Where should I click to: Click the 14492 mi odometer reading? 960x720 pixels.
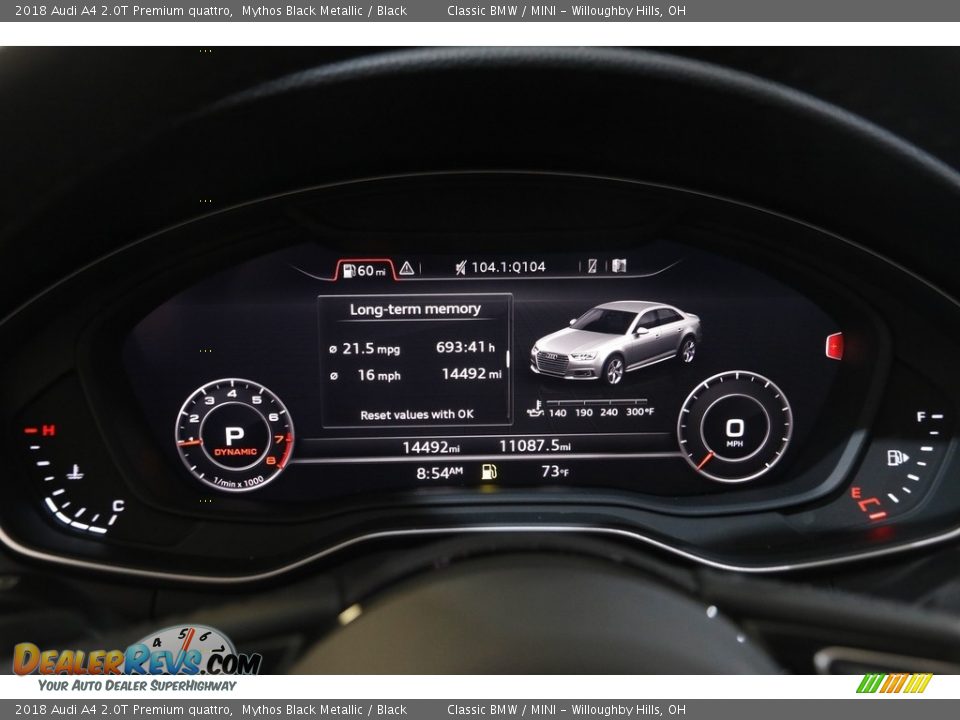[431, 447]
